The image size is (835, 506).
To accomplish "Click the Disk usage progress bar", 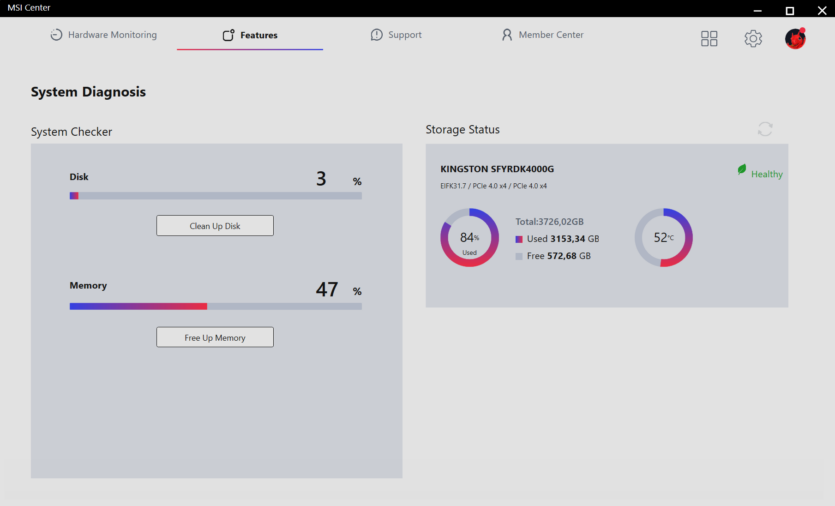I will pos(216,195).
